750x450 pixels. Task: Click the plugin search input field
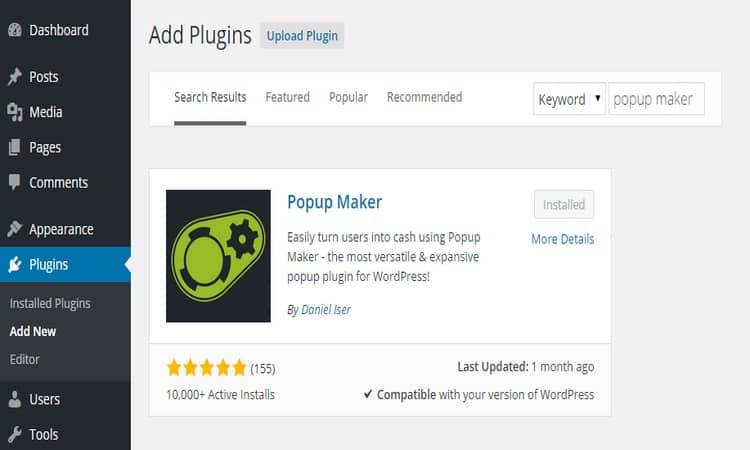(656, 99)
